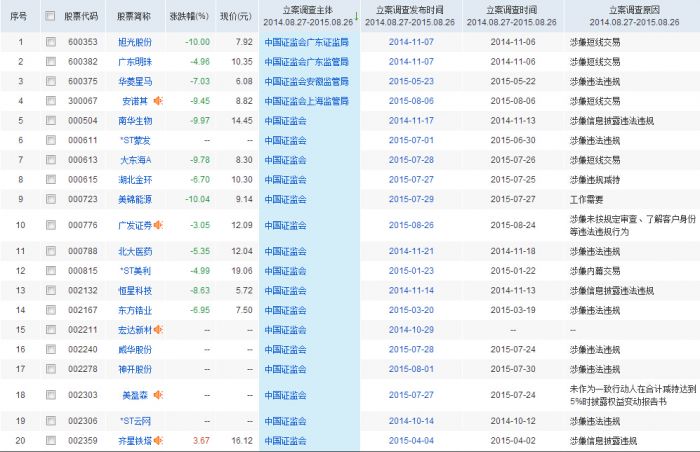Click the speaker icon next to *ST美利
The width and height of the screenshot is (700, 452).
(157, 271)
